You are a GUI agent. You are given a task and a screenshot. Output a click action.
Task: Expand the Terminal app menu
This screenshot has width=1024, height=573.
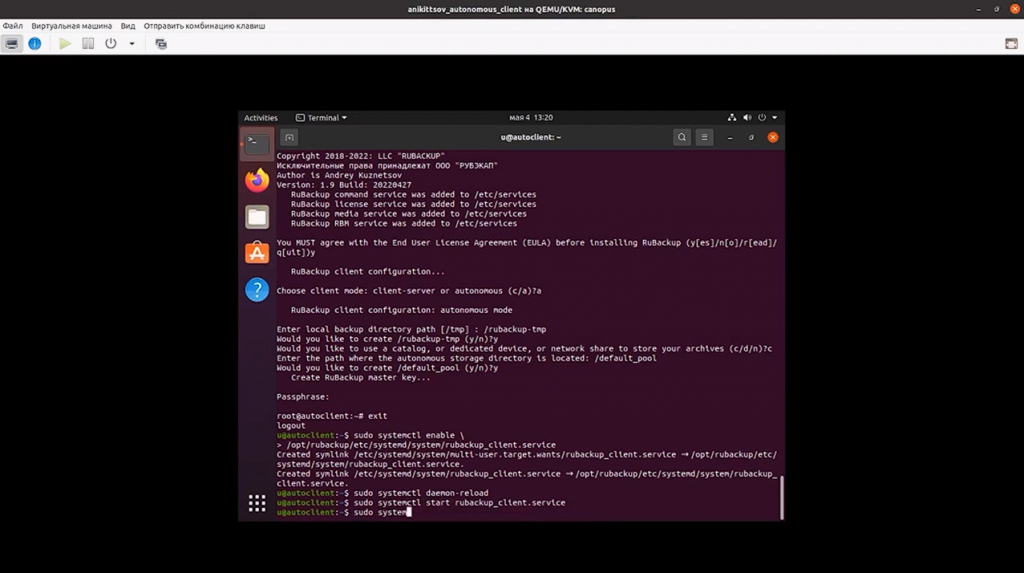click(x=321, y=118)
